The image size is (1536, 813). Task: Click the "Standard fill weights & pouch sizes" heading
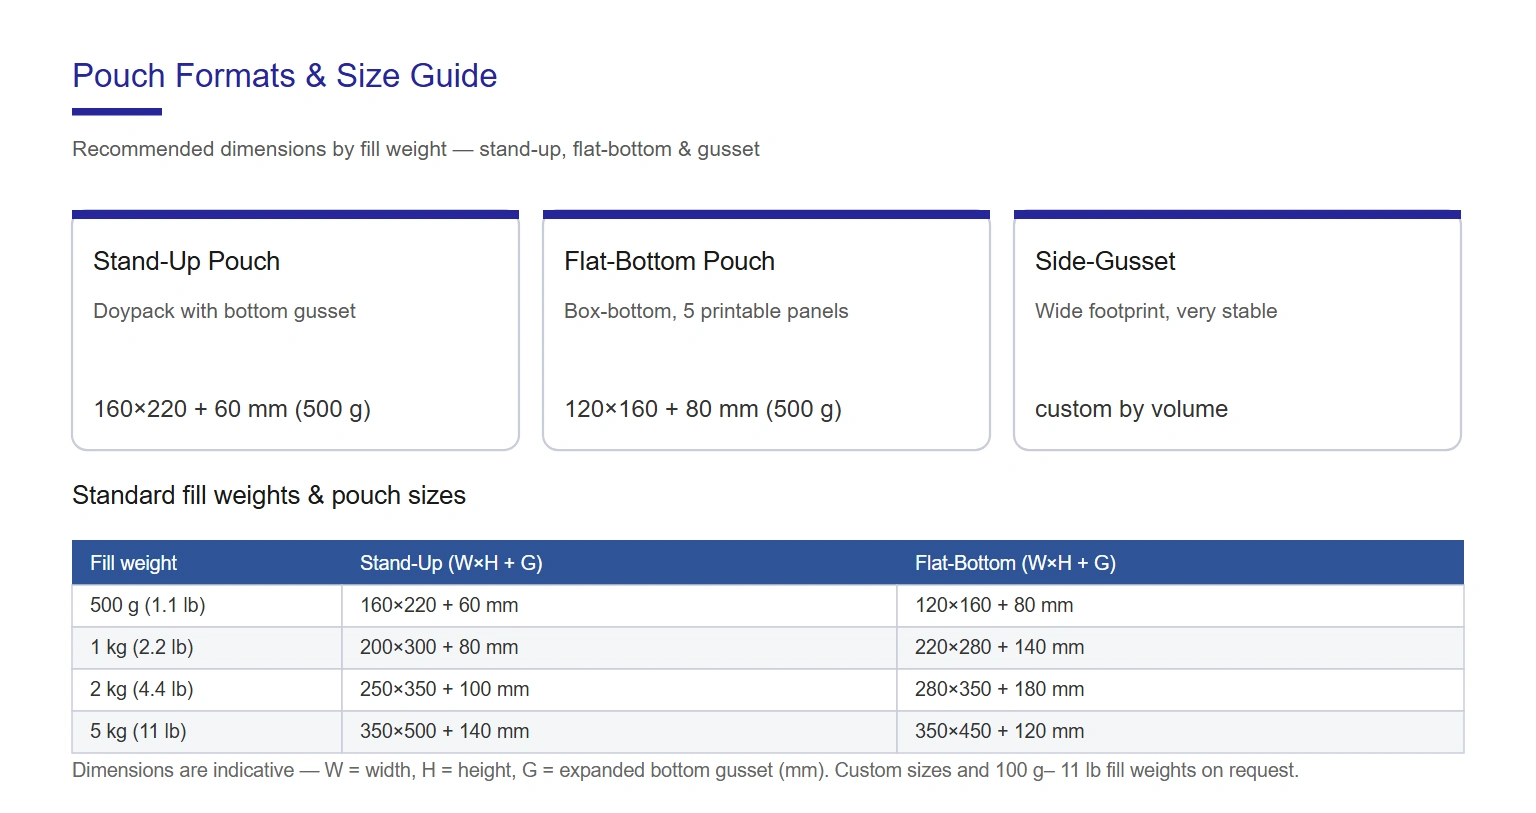pos(269,495)
